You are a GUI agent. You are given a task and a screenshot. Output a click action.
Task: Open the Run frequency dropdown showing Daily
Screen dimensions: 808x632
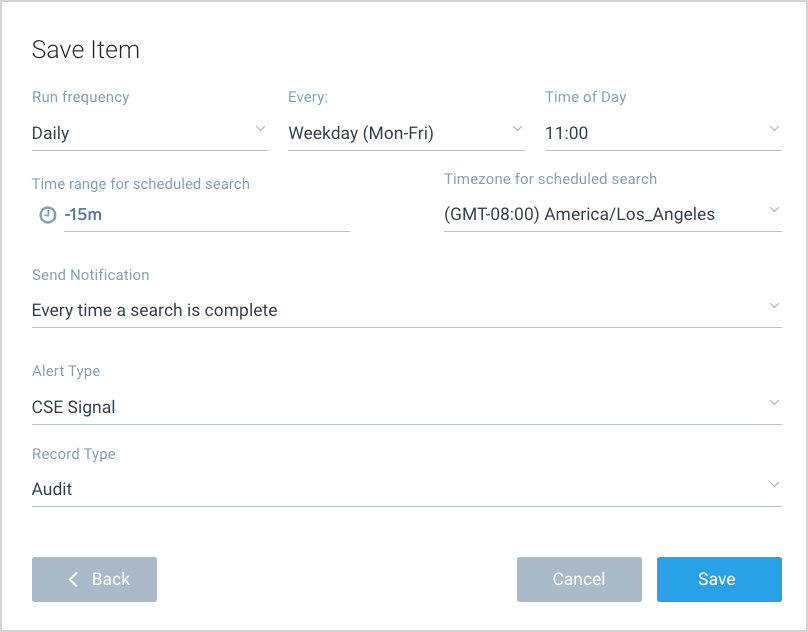click(x=140, y=133)
